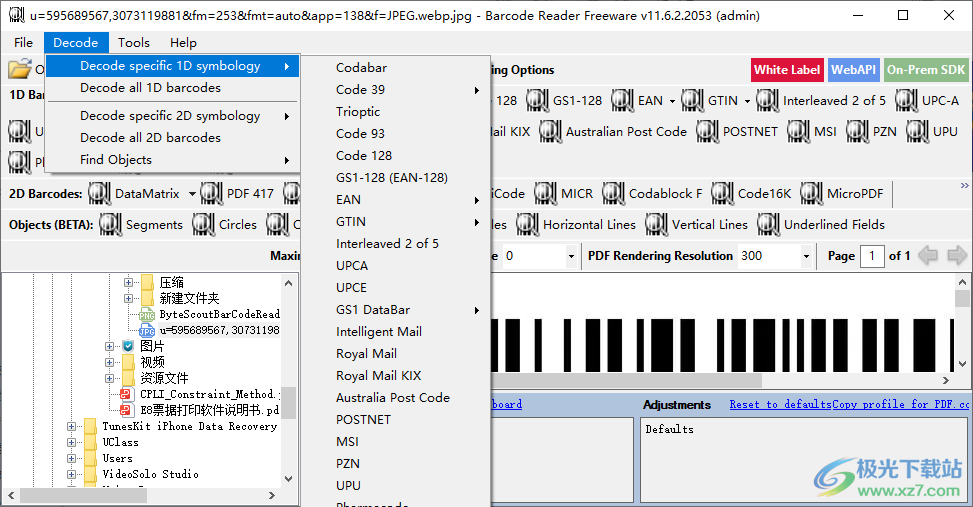Click the Circles object detection icon

pyautogui.click(x=204, y=225)
